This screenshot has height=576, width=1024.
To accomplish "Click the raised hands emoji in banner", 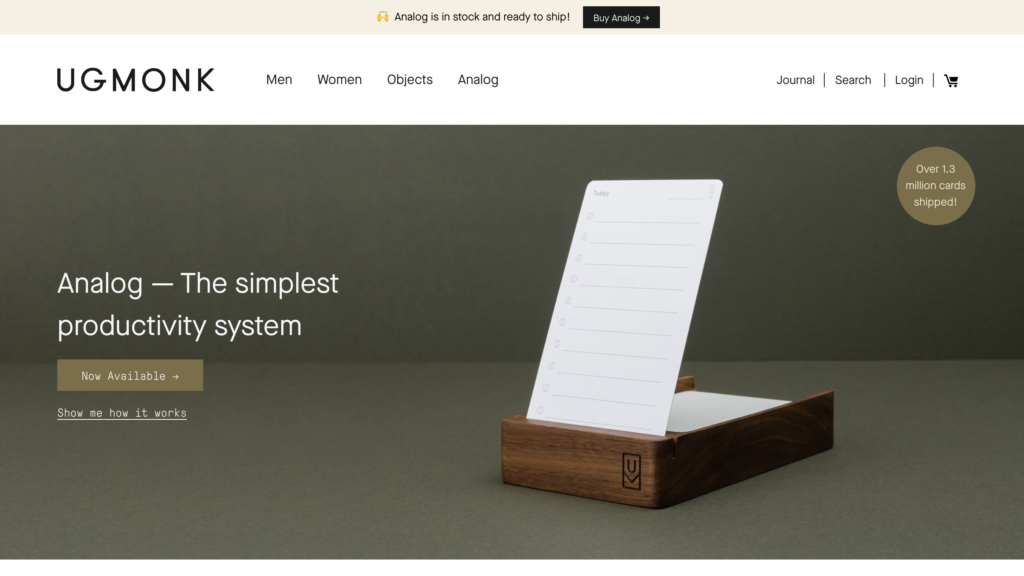I will pos(383,17).
